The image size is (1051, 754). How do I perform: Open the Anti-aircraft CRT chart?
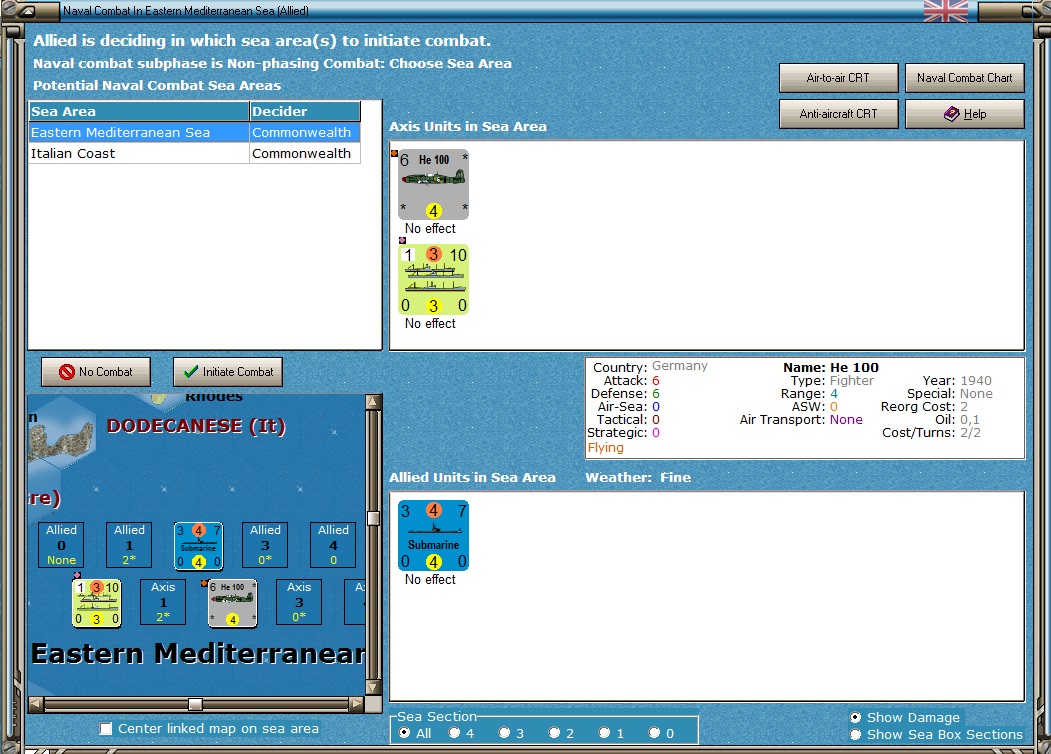pyautogui.click(x=839, y=114)
